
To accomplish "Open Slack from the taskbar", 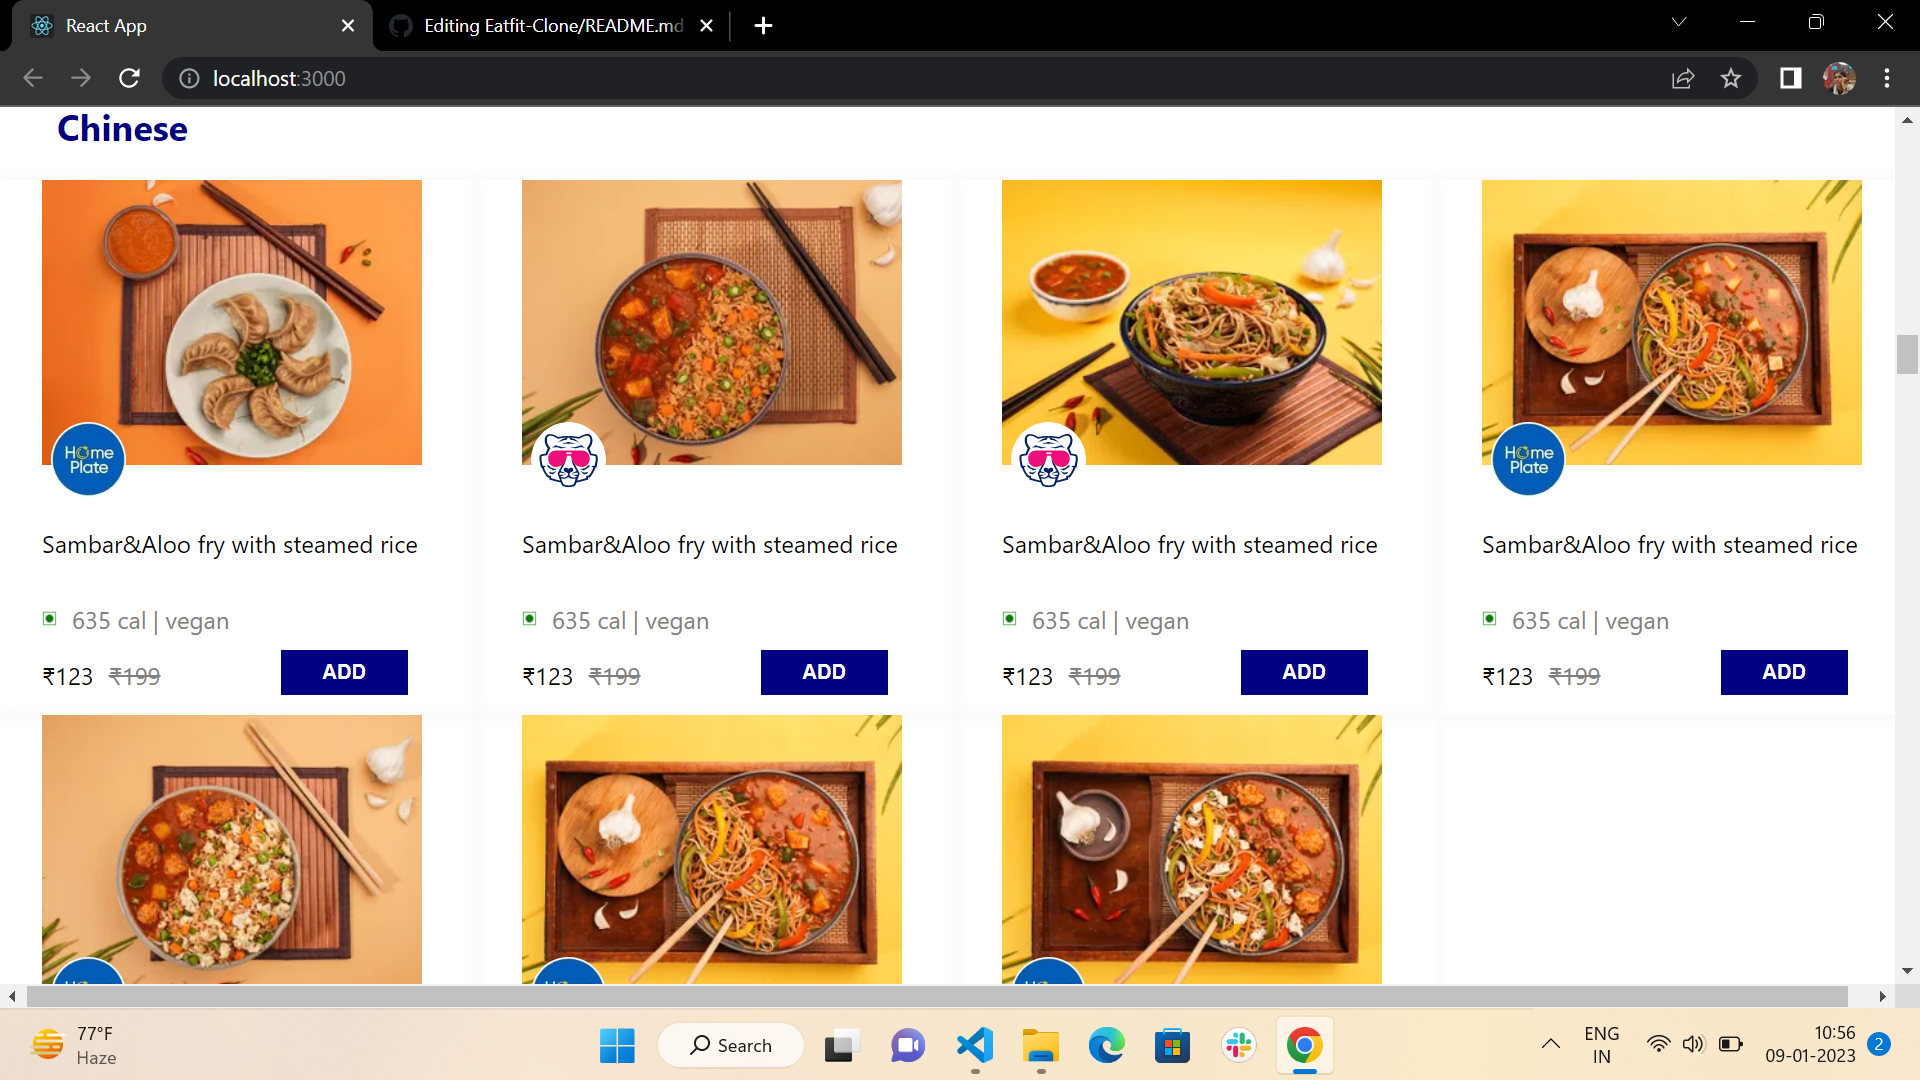I will (1239, 1044).
